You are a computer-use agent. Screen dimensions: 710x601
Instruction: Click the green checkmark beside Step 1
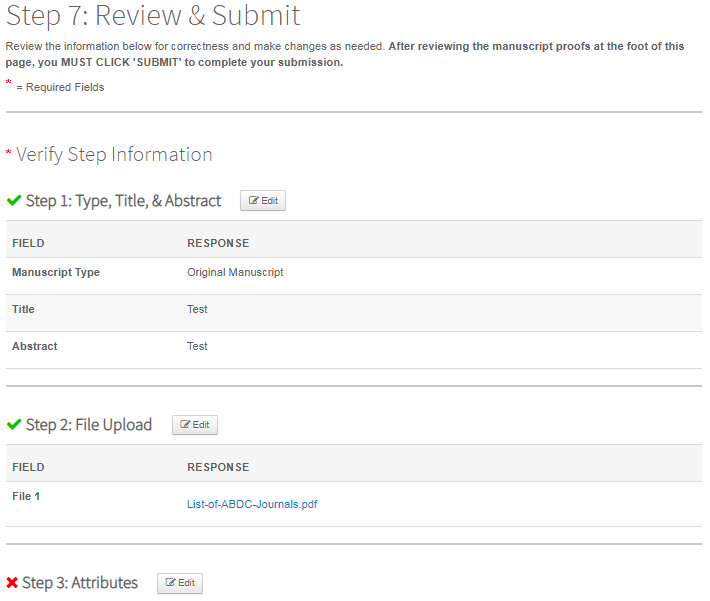tap(14, 201)
